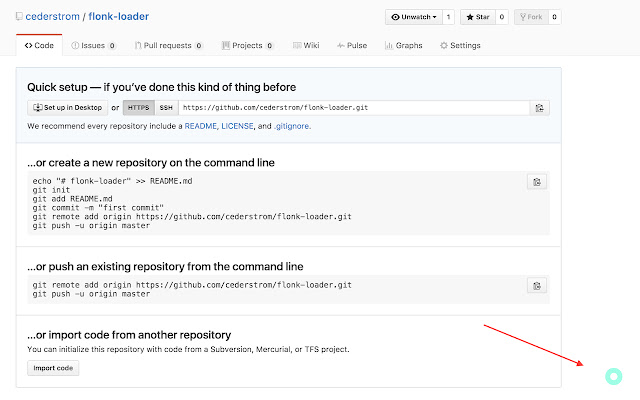
Task: Copy the push existing repository commands
Action: [537, 286]
